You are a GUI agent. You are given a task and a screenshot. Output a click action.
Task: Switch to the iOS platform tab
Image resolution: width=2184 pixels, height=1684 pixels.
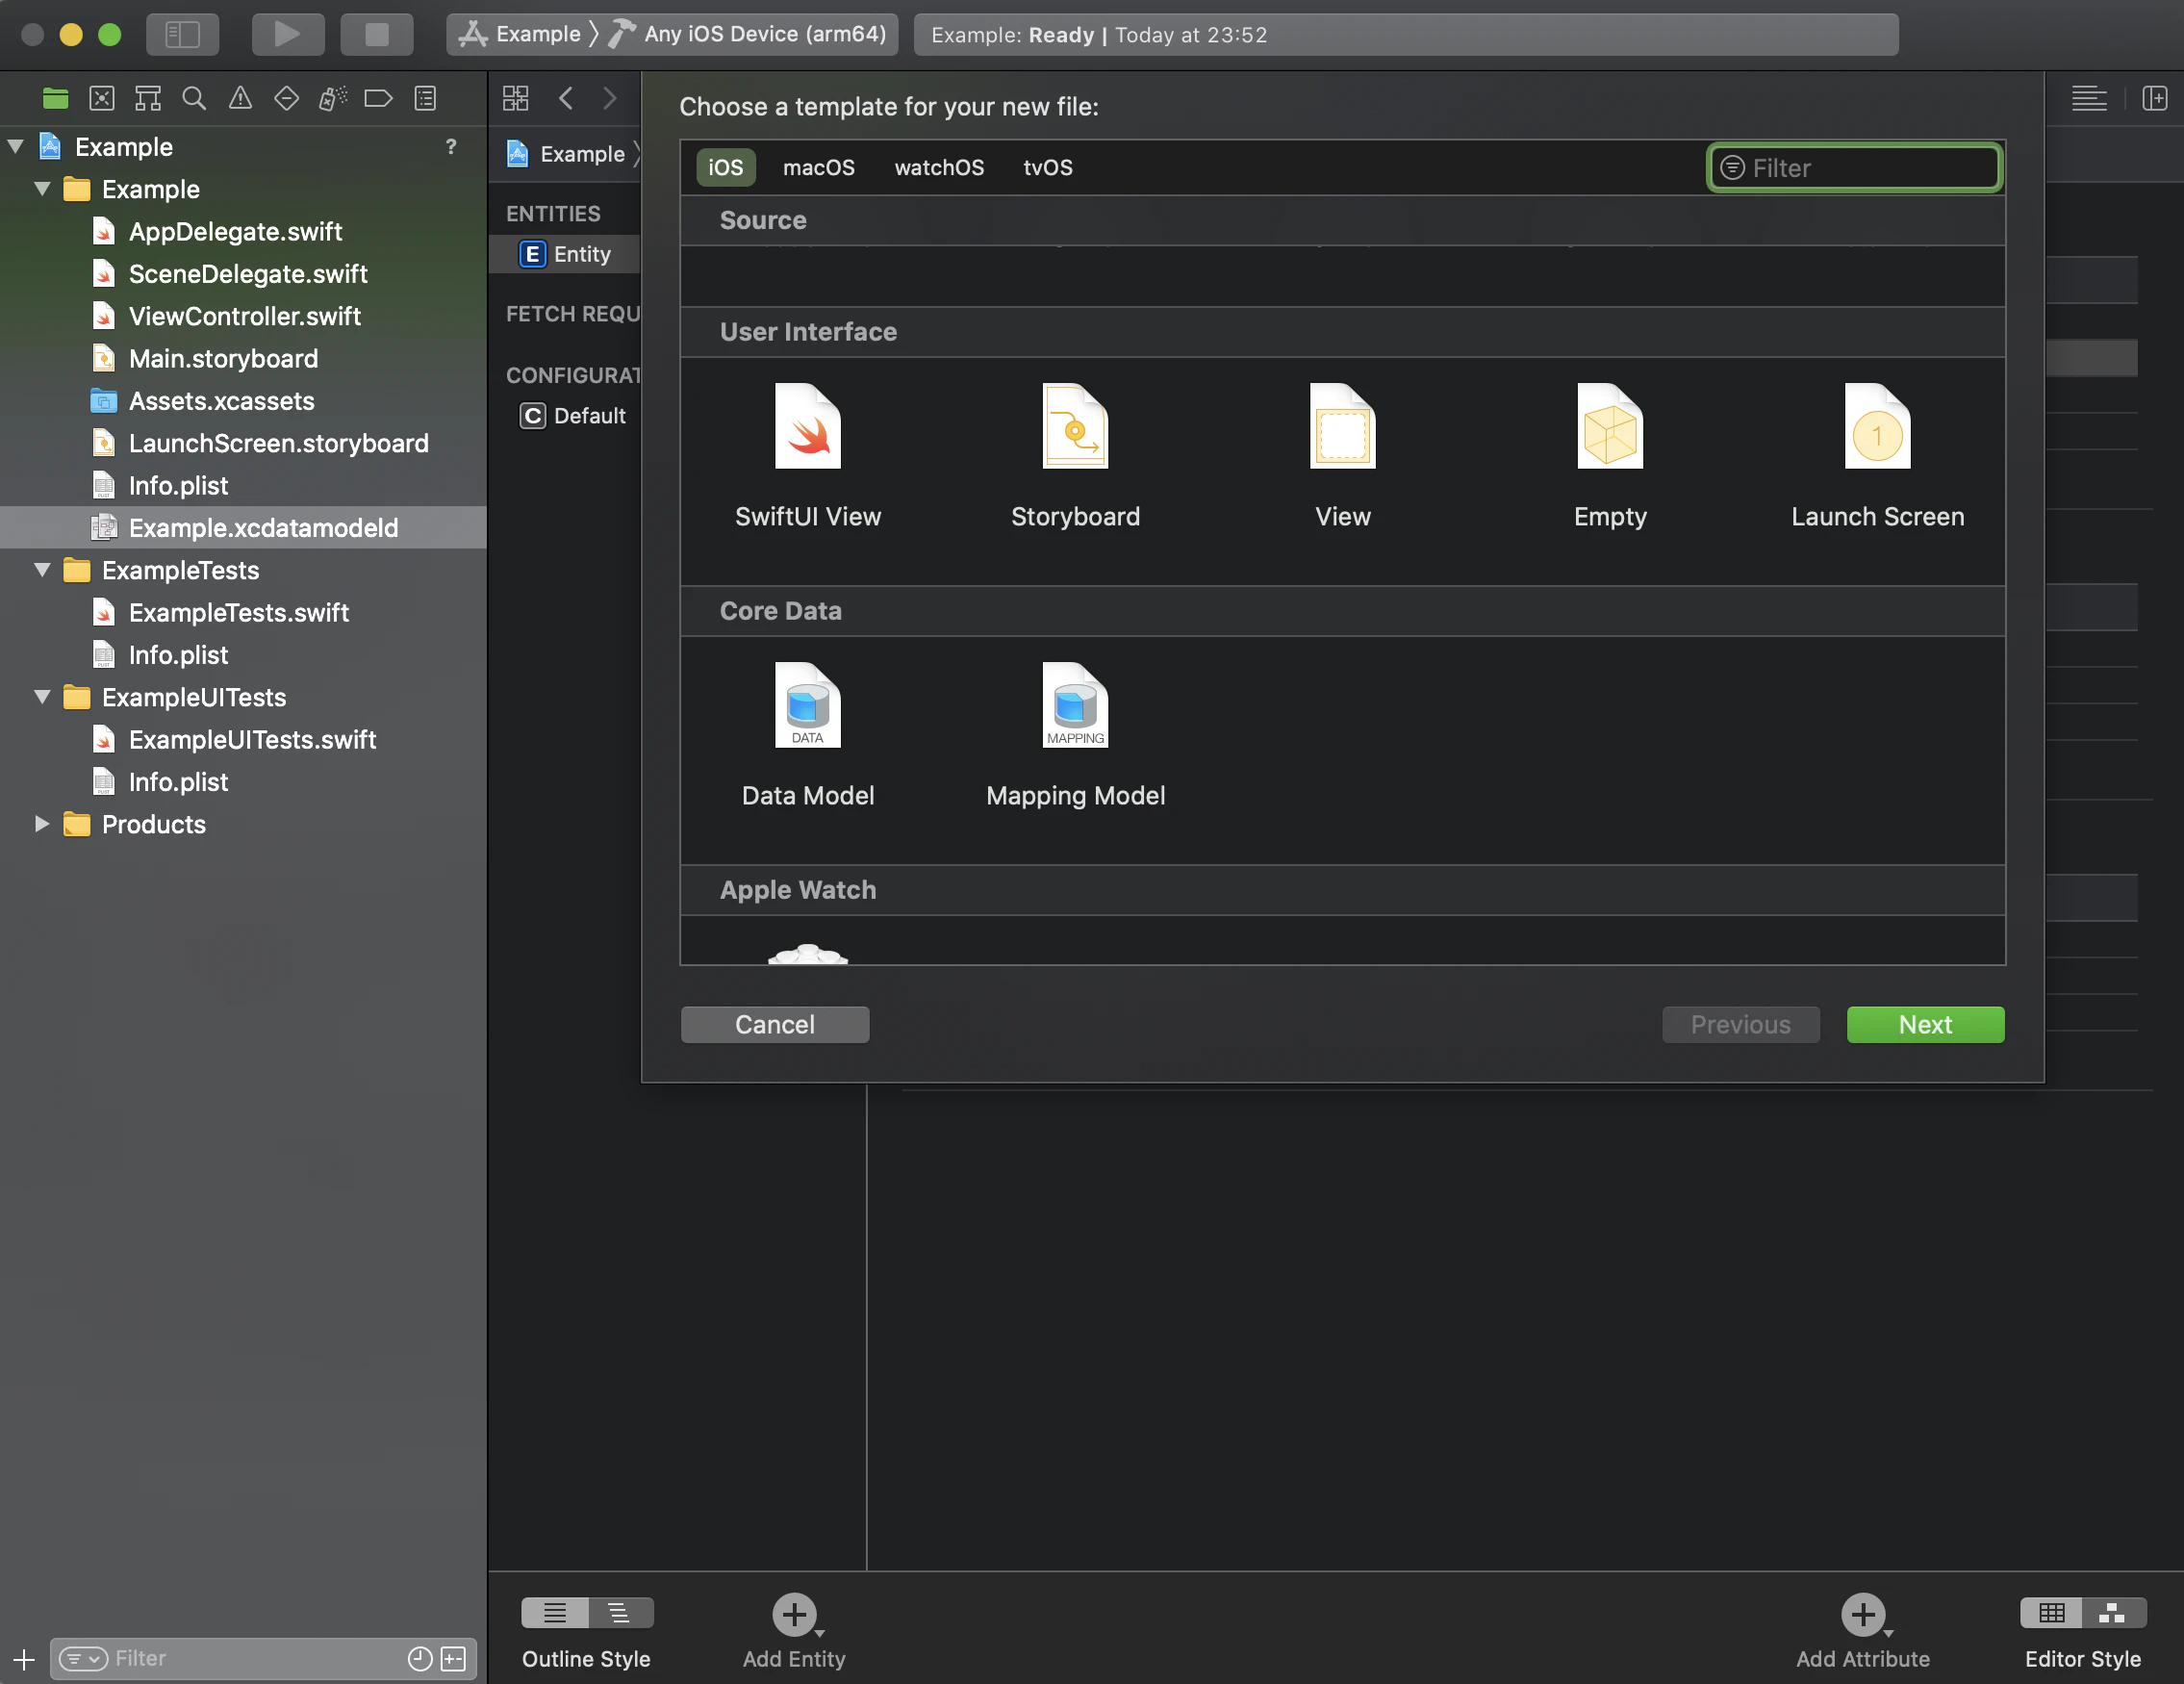point(726,167)
